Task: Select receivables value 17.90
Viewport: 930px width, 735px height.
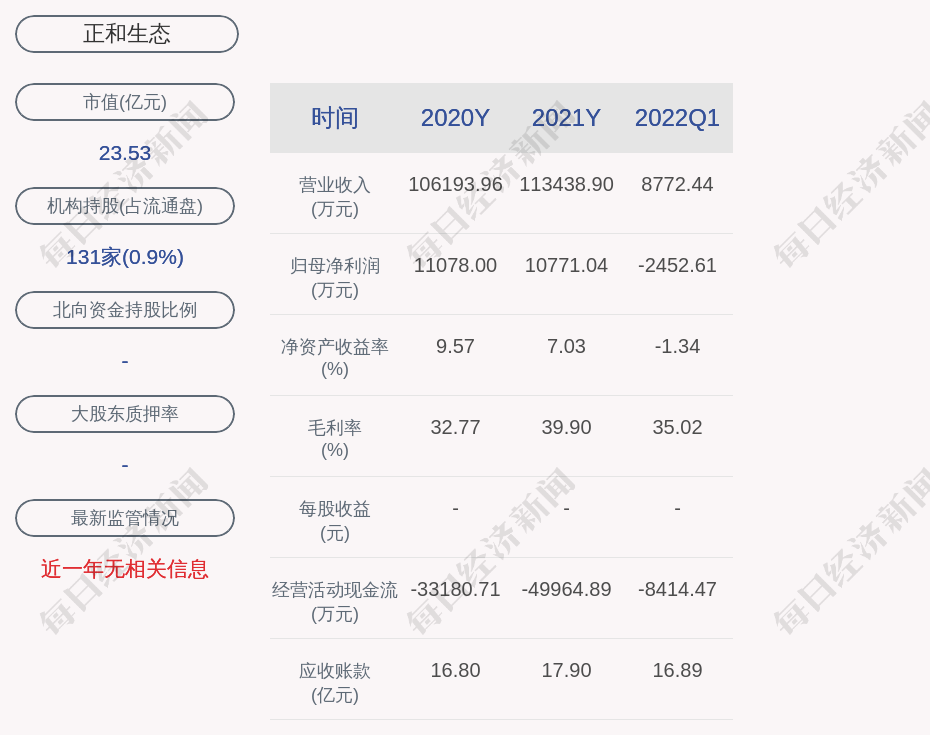Action: tap(566, 670)
